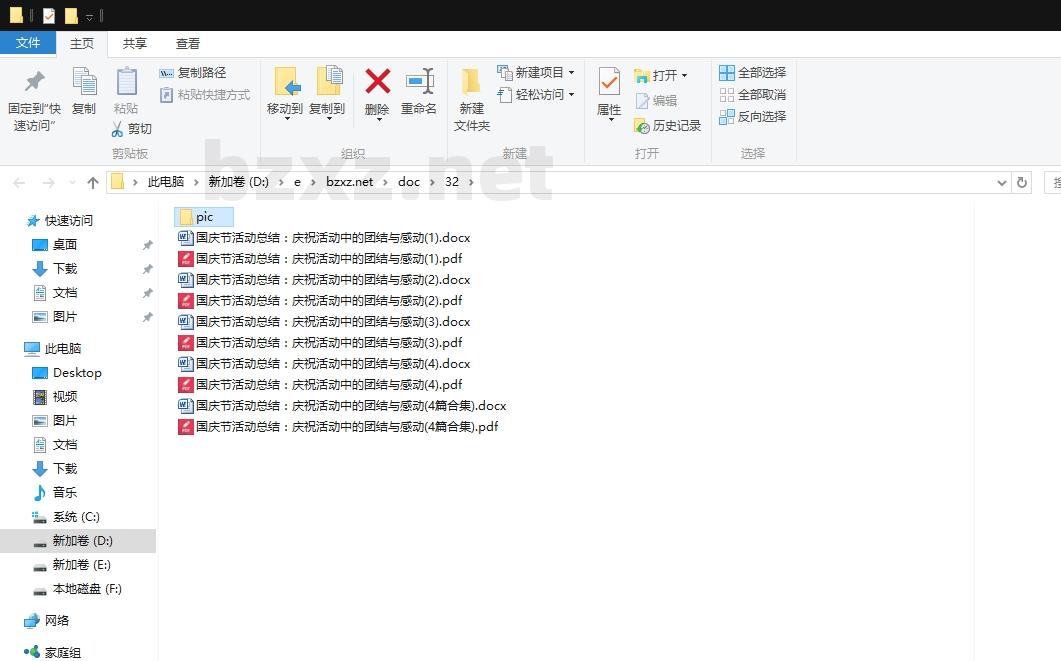Click the Up arrow navigation button

pos(93,182)
